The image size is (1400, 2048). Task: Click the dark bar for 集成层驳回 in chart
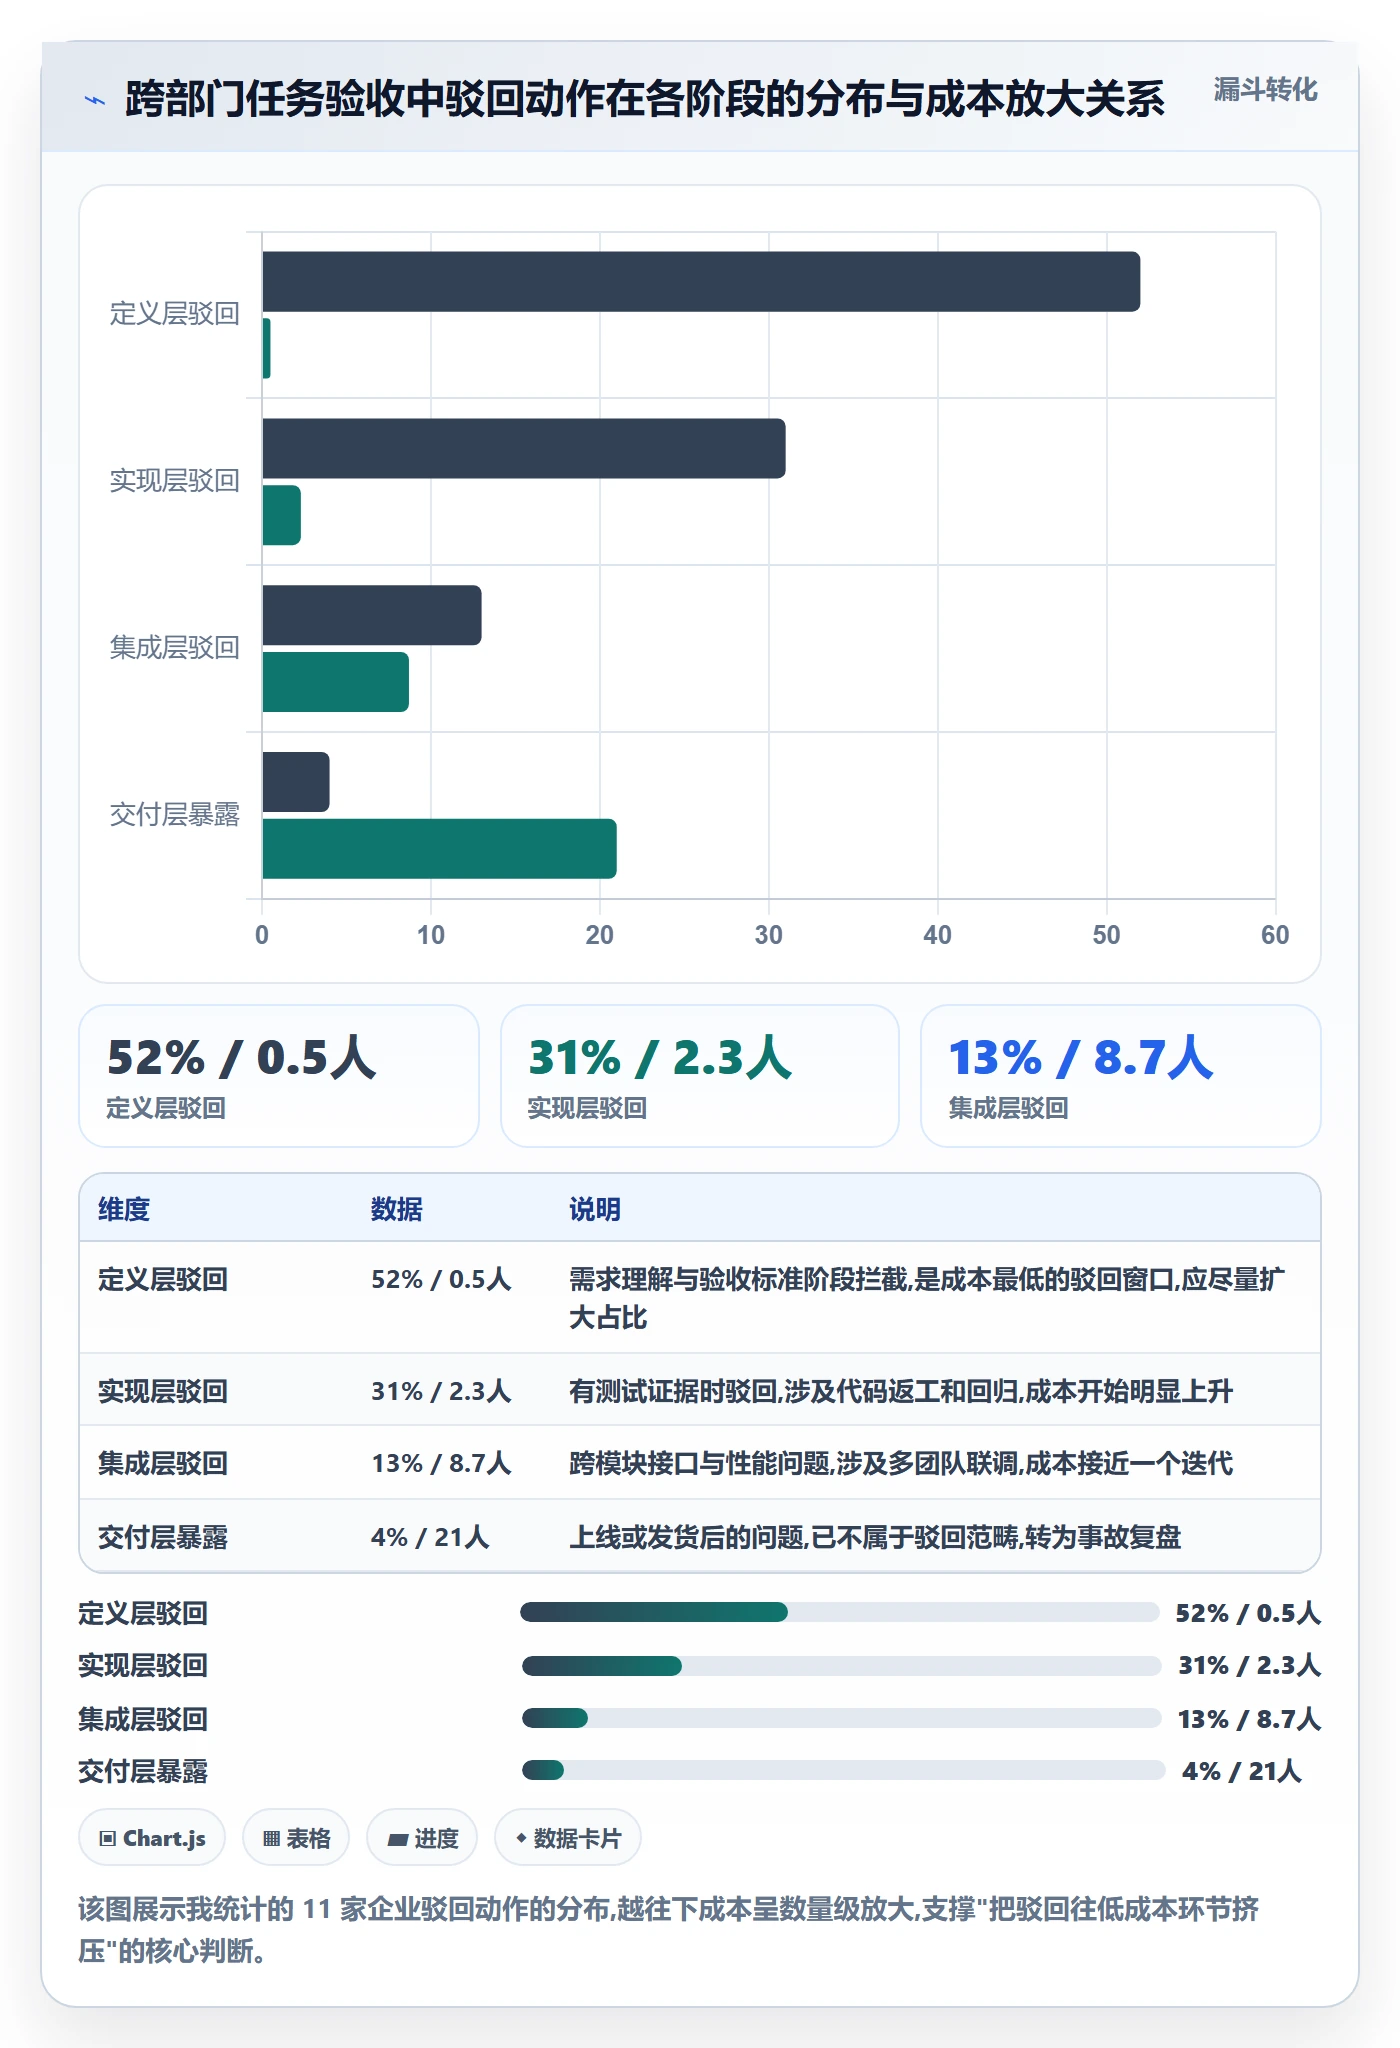pos(372,615)
